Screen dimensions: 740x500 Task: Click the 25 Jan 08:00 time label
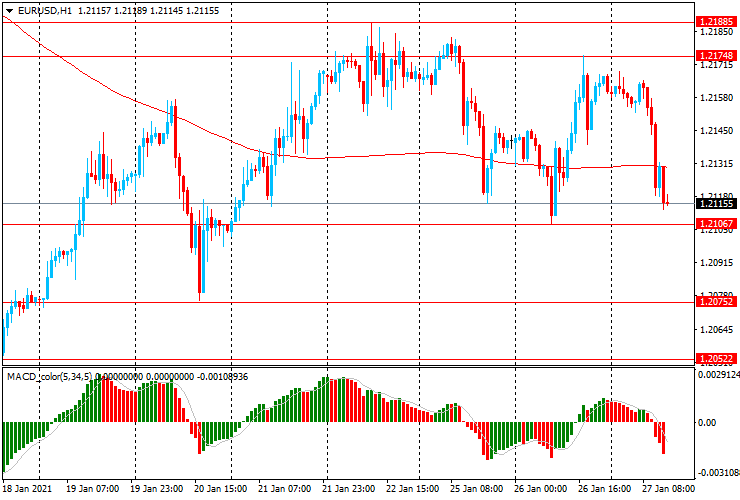coord(477,489)
